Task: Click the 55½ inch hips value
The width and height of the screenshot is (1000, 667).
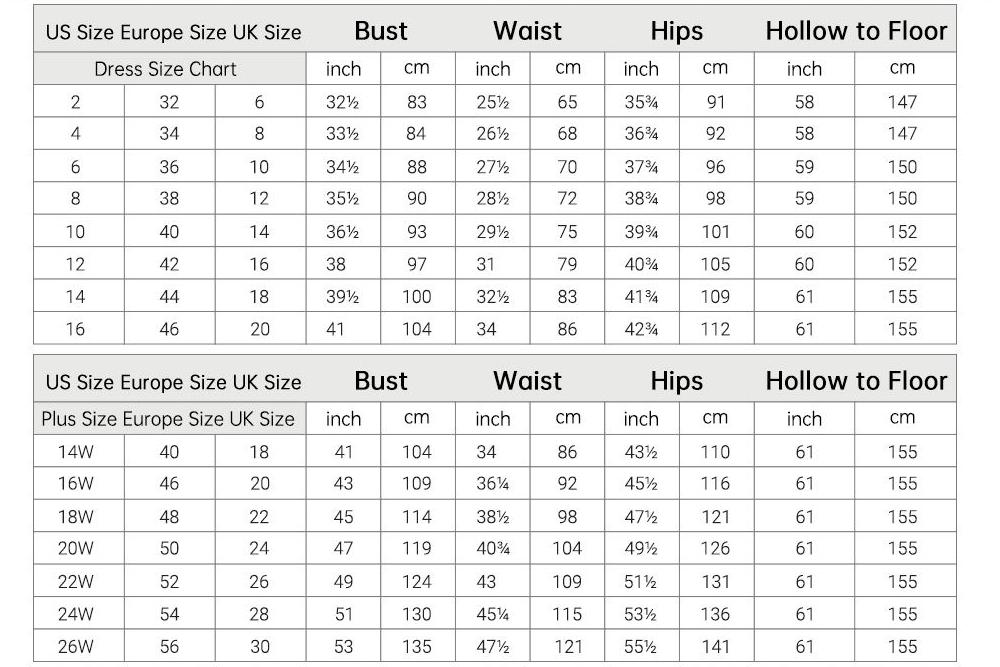Action: 641,647
